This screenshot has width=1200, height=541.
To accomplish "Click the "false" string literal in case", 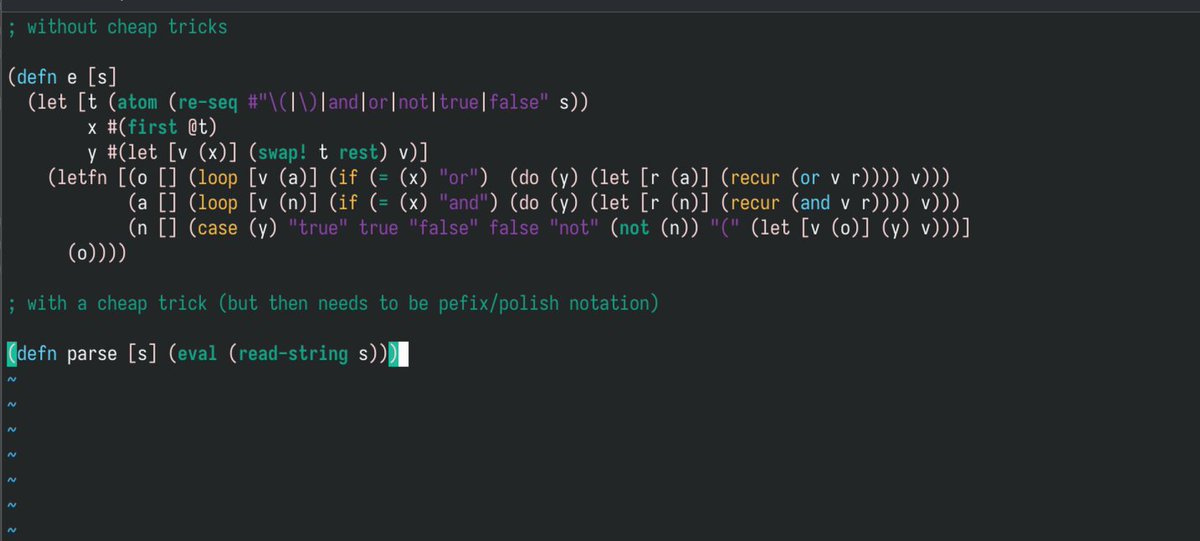I will [x=445, y=228].
